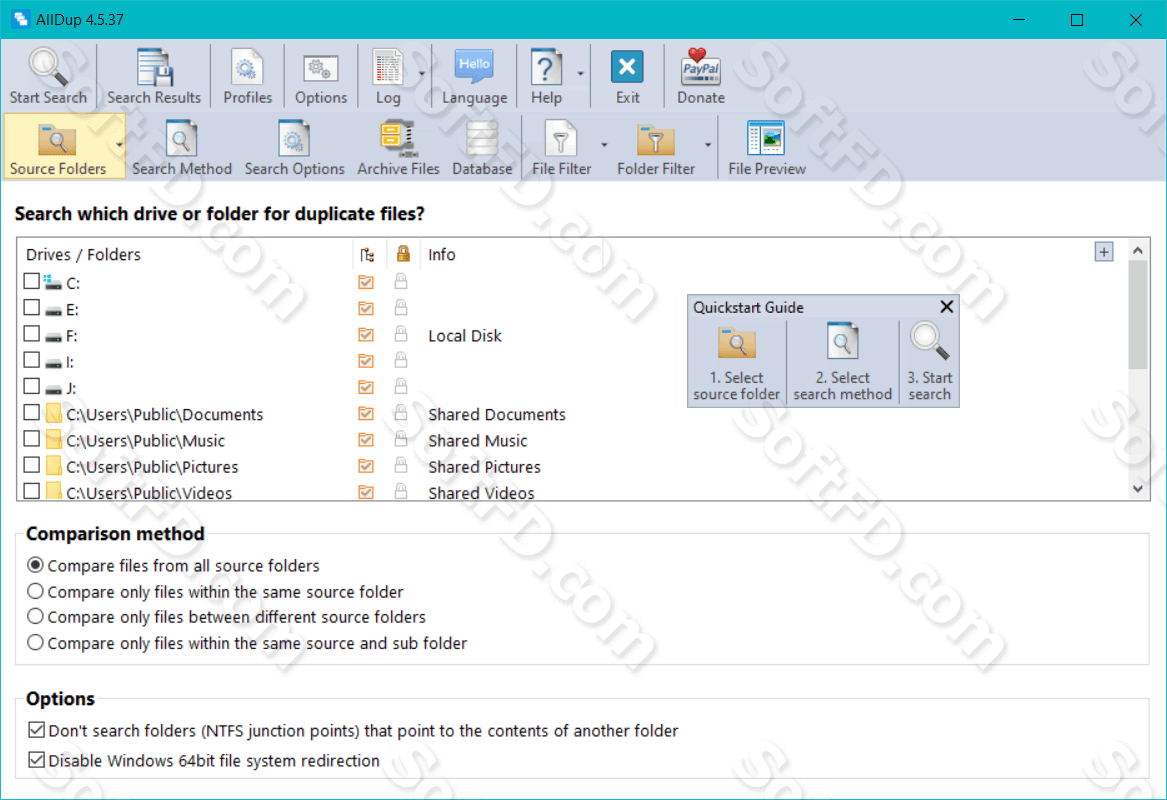Screen dimensions: 1167x800
Task: Click the Start Search magnifier icon
Action: pyautogui.click(x=48, y=67)
